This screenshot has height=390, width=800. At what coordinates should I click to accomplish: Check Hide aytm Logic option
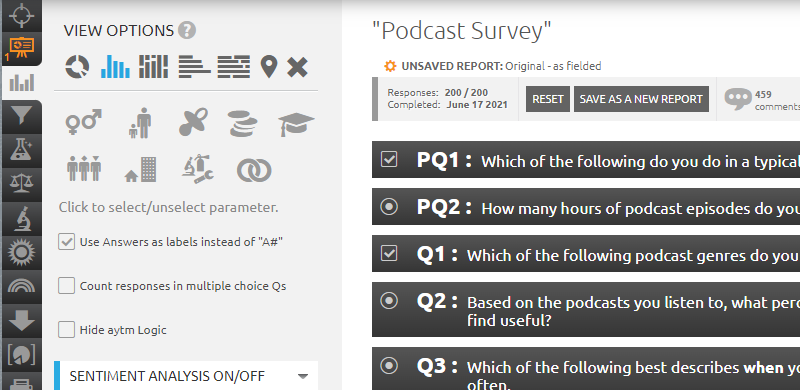pyautogui.click(x=66, y=330)
